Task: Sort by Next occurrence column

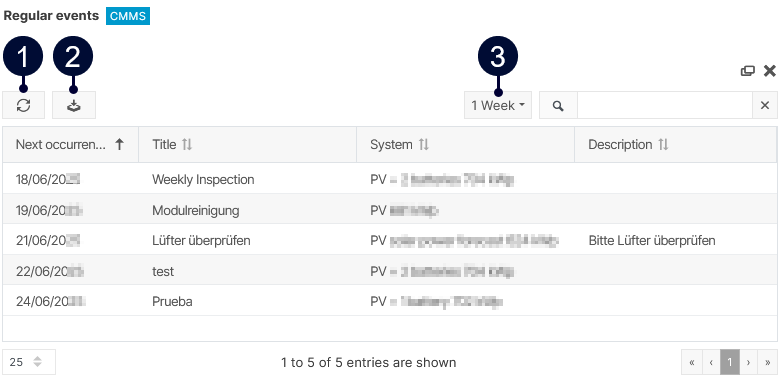Action: 70,144
